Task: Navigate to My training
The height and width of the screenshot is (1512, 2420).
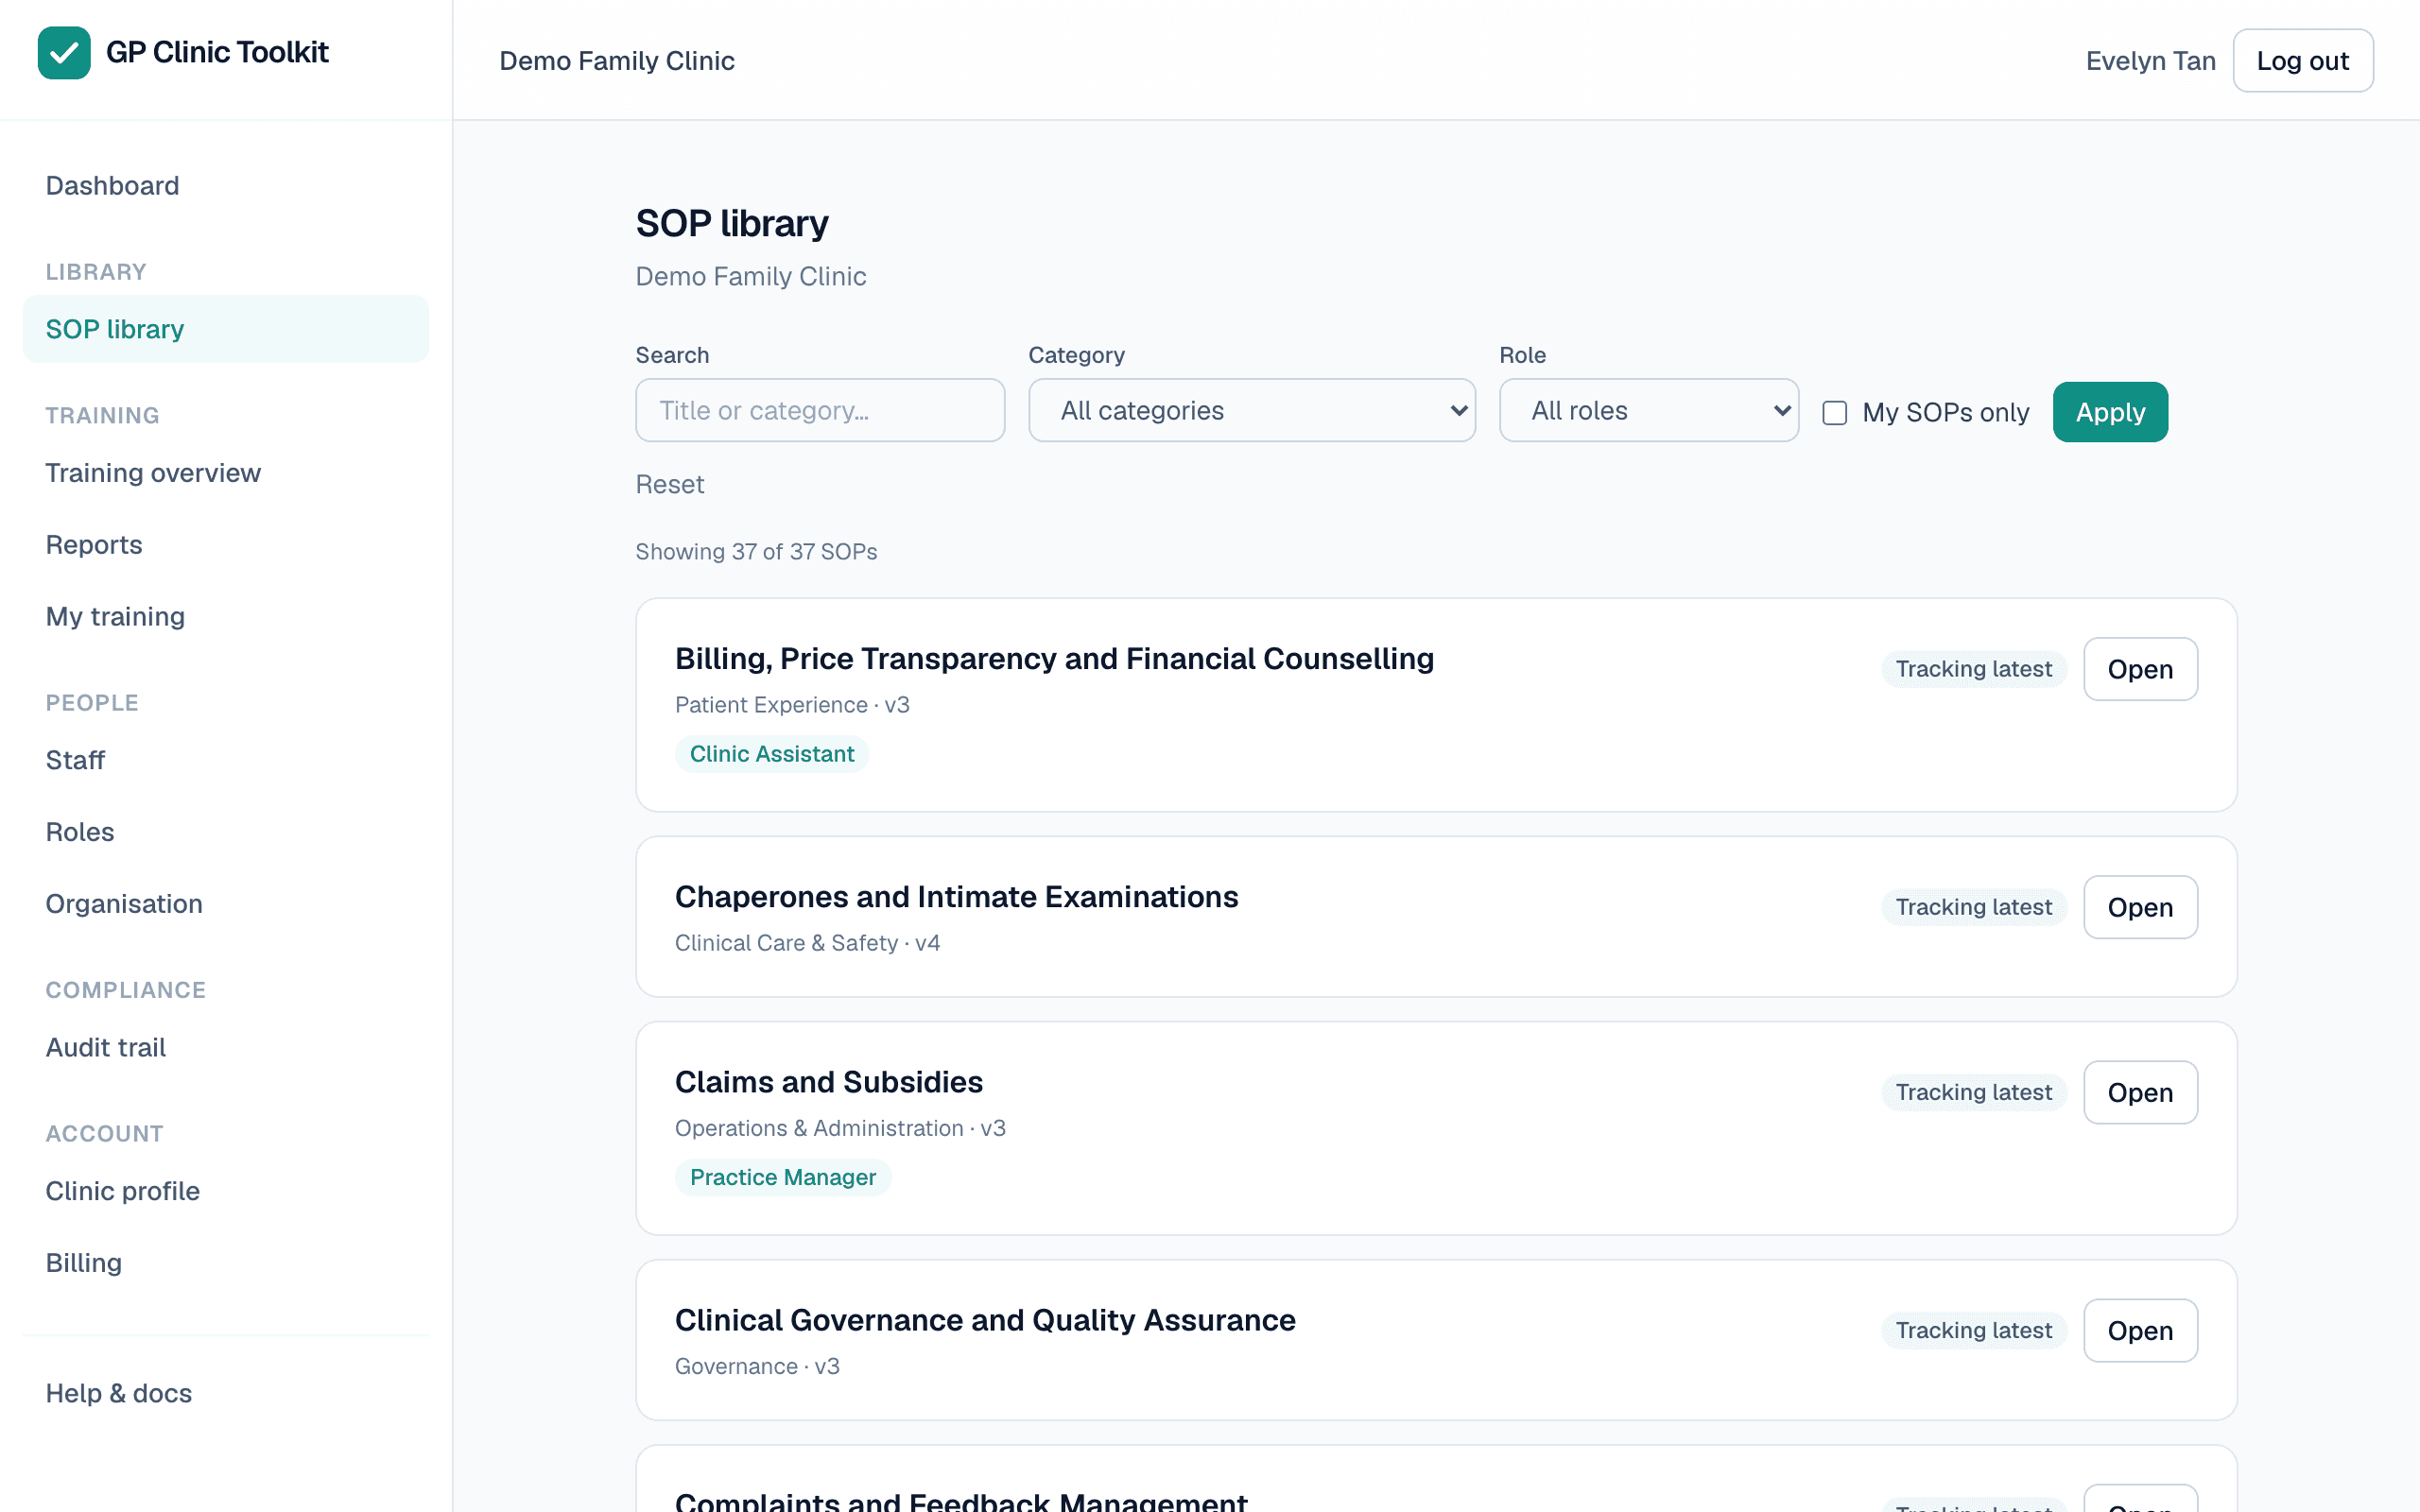Action: coord(226,617)
